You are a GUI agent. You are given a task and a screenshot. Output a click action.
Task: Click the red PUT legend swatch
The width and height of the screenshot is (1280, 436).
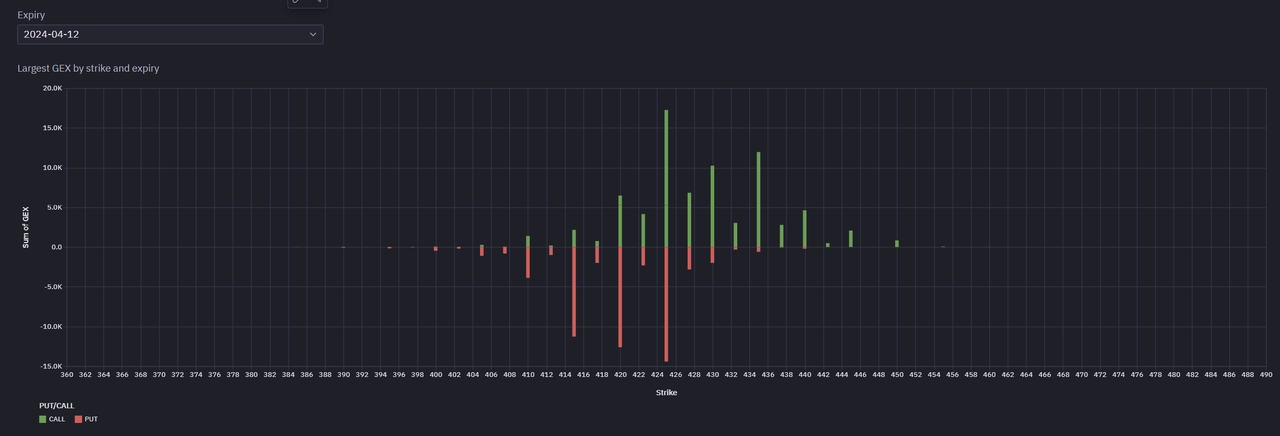click(79, 419)
